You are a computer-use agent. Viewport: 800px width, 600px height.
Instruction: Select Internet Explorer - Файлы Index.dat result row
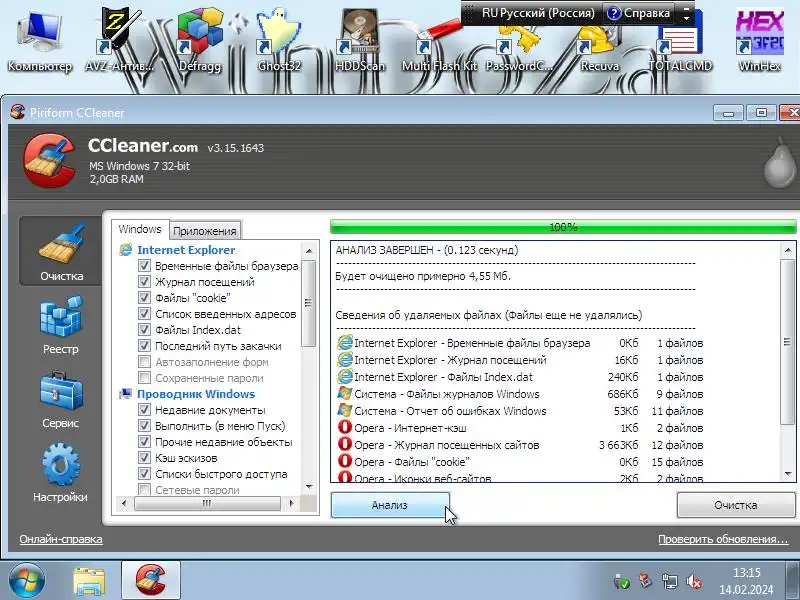pyautogui.click(x=520, y=377)
